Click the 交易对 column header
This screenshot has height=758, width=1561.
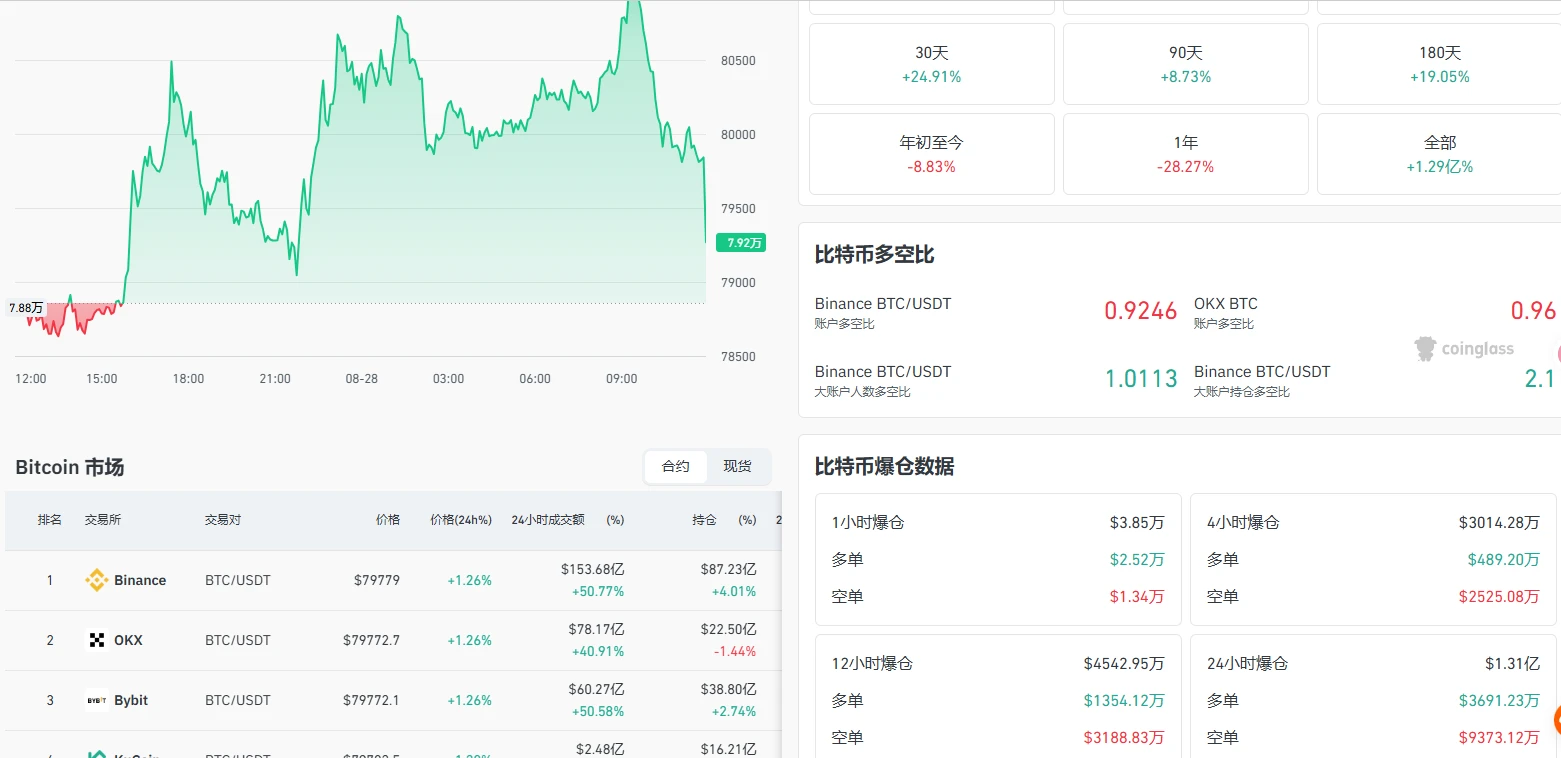(223, 520)
